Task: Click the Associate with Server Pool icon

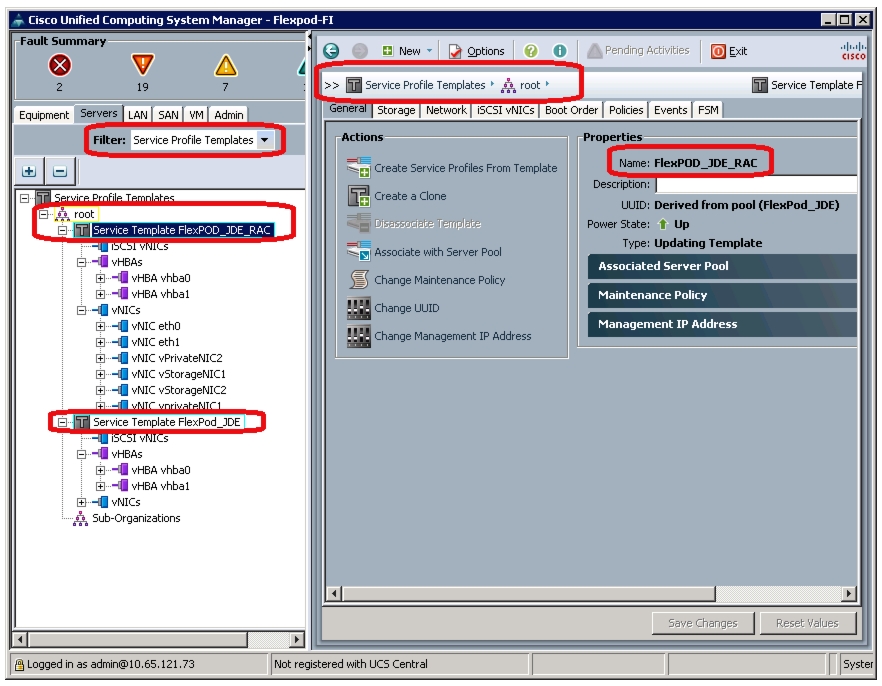Action: coord(358,251)
